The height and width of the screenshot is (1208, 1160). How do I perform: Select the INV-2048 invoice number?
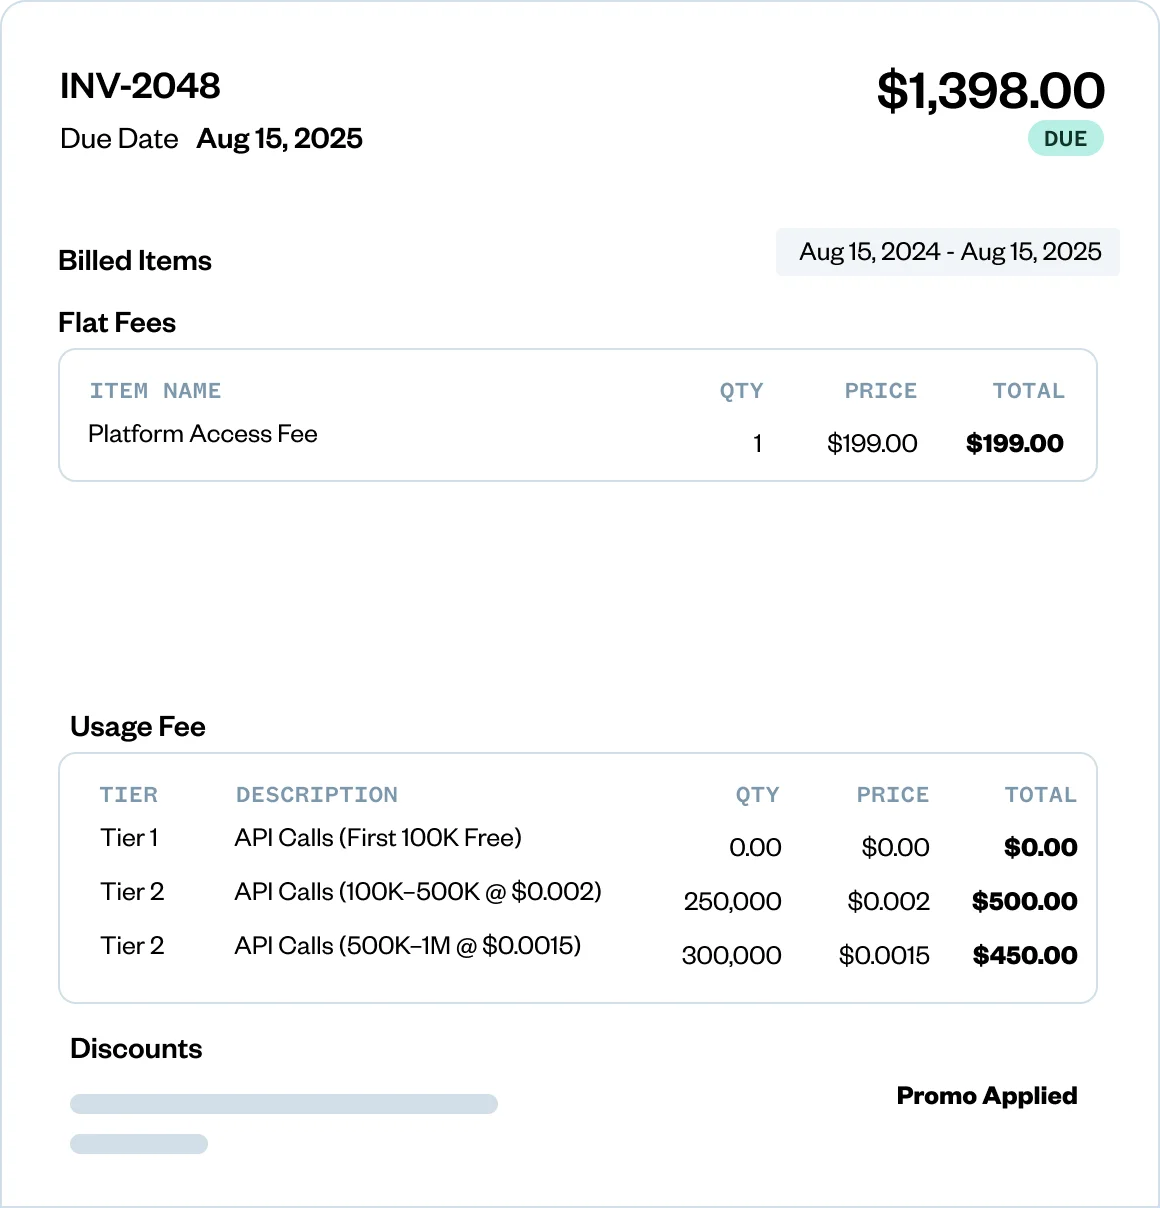coord(140,86)
